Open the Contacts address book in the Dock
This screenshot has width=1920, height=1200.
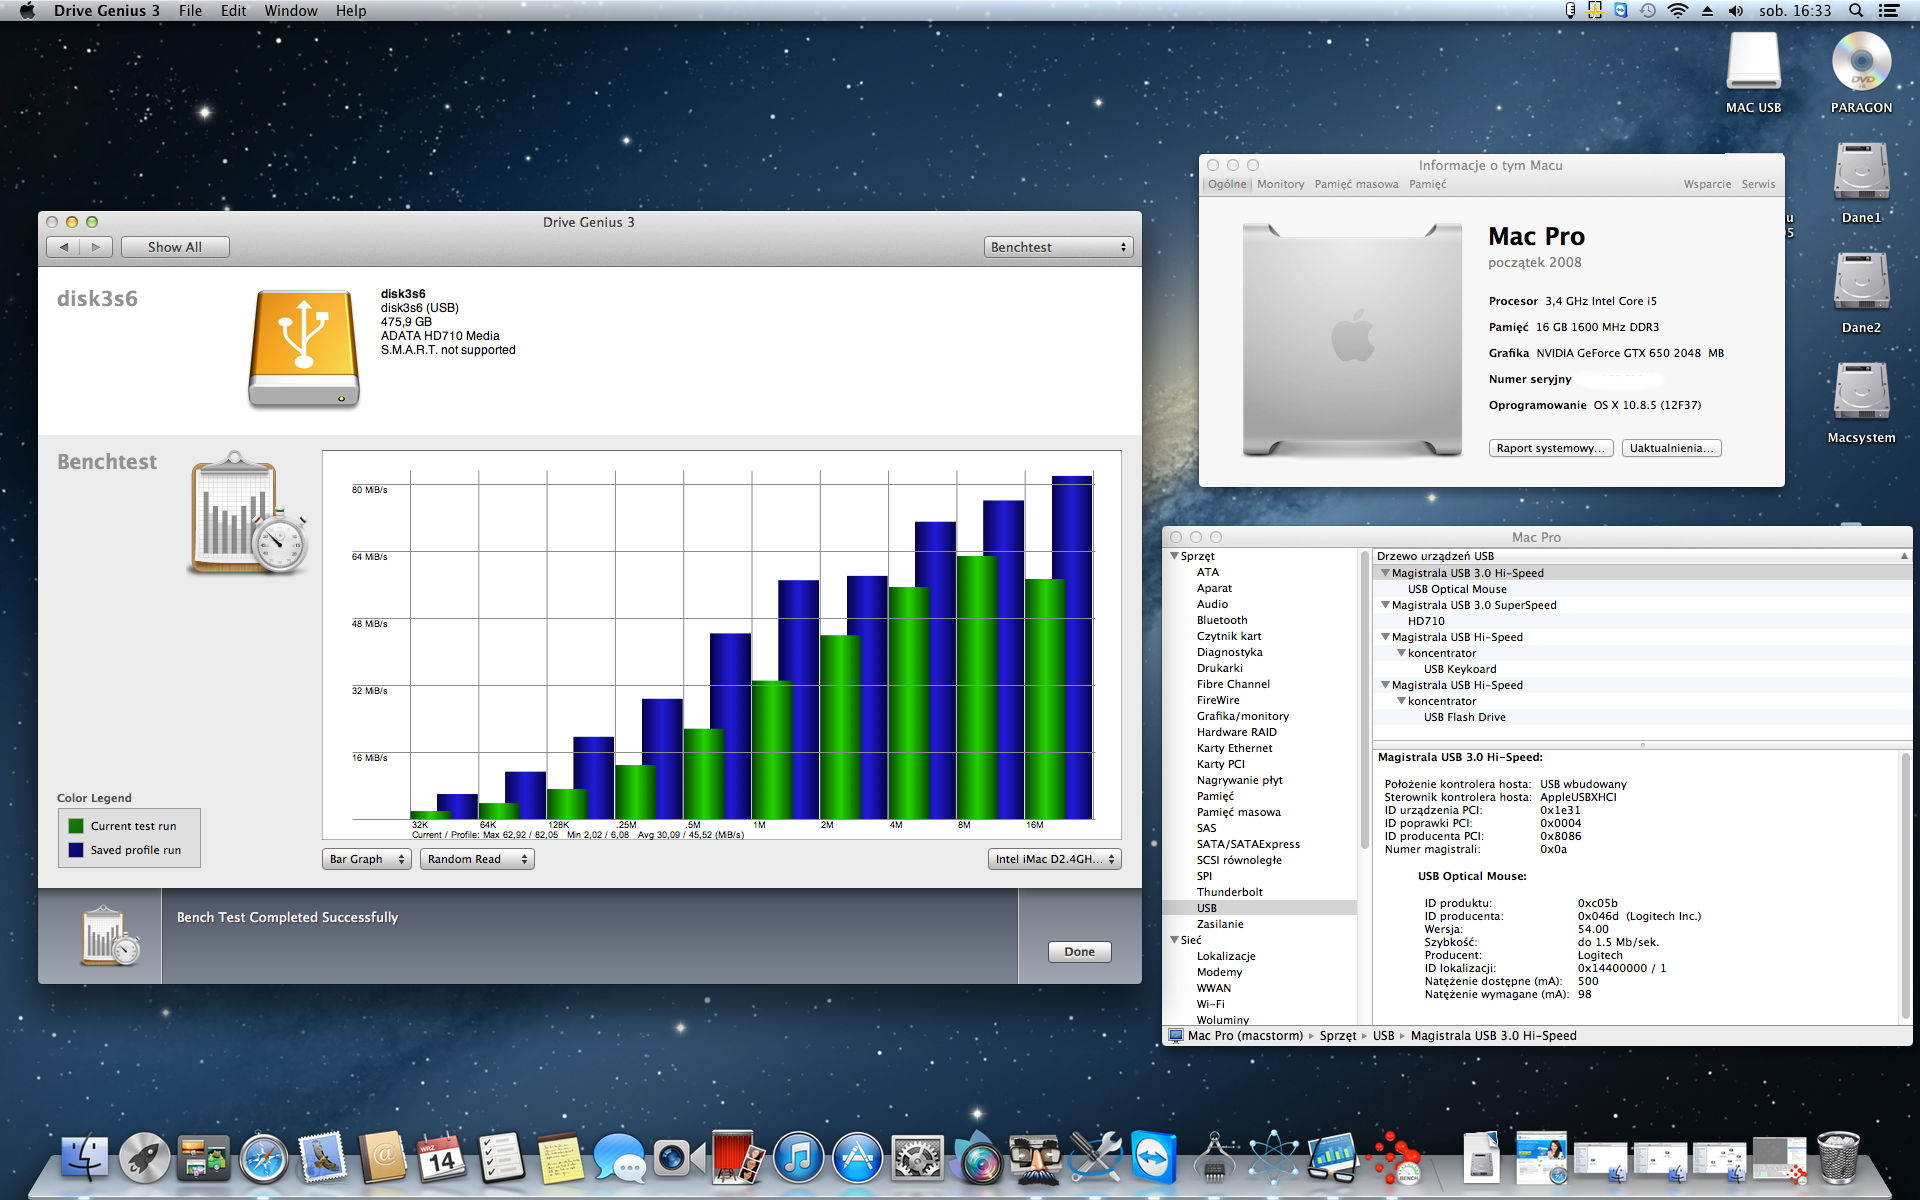[x=383, y=1158]
